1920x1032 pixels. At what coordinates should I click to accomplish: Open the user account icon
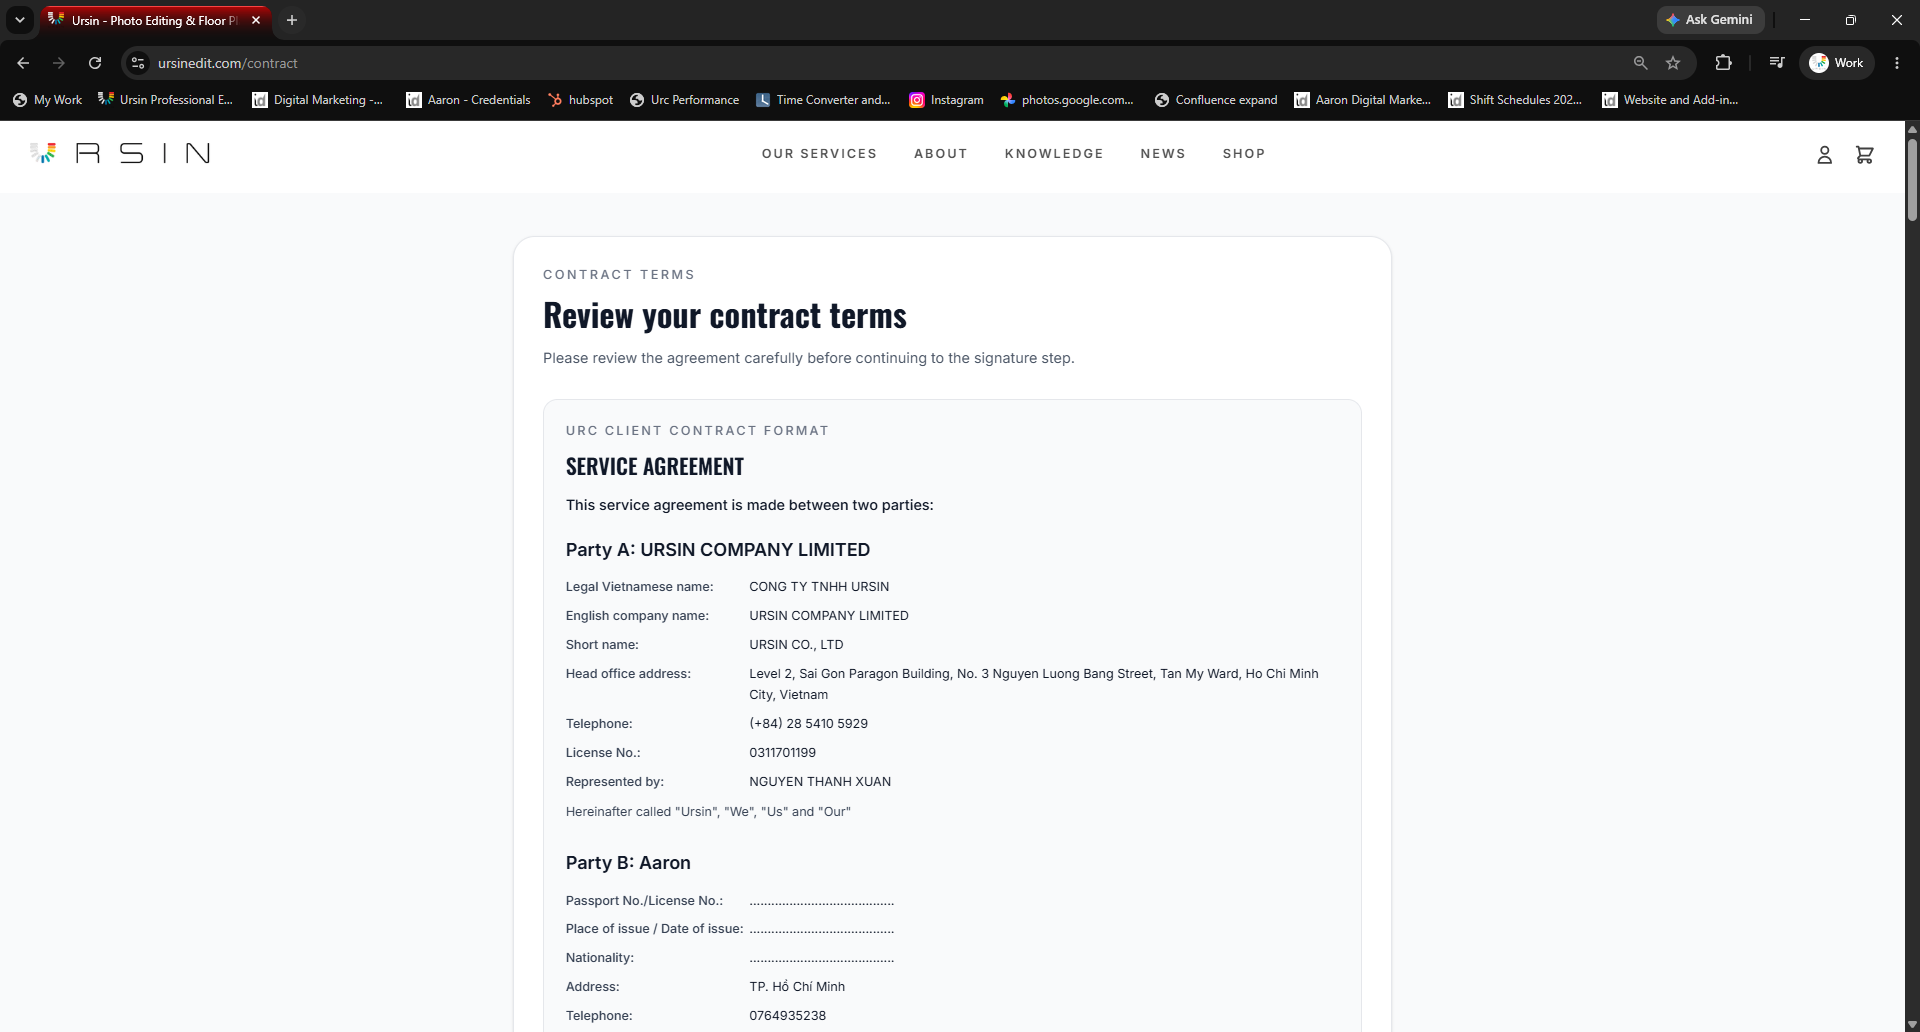tap(1824, 155)
